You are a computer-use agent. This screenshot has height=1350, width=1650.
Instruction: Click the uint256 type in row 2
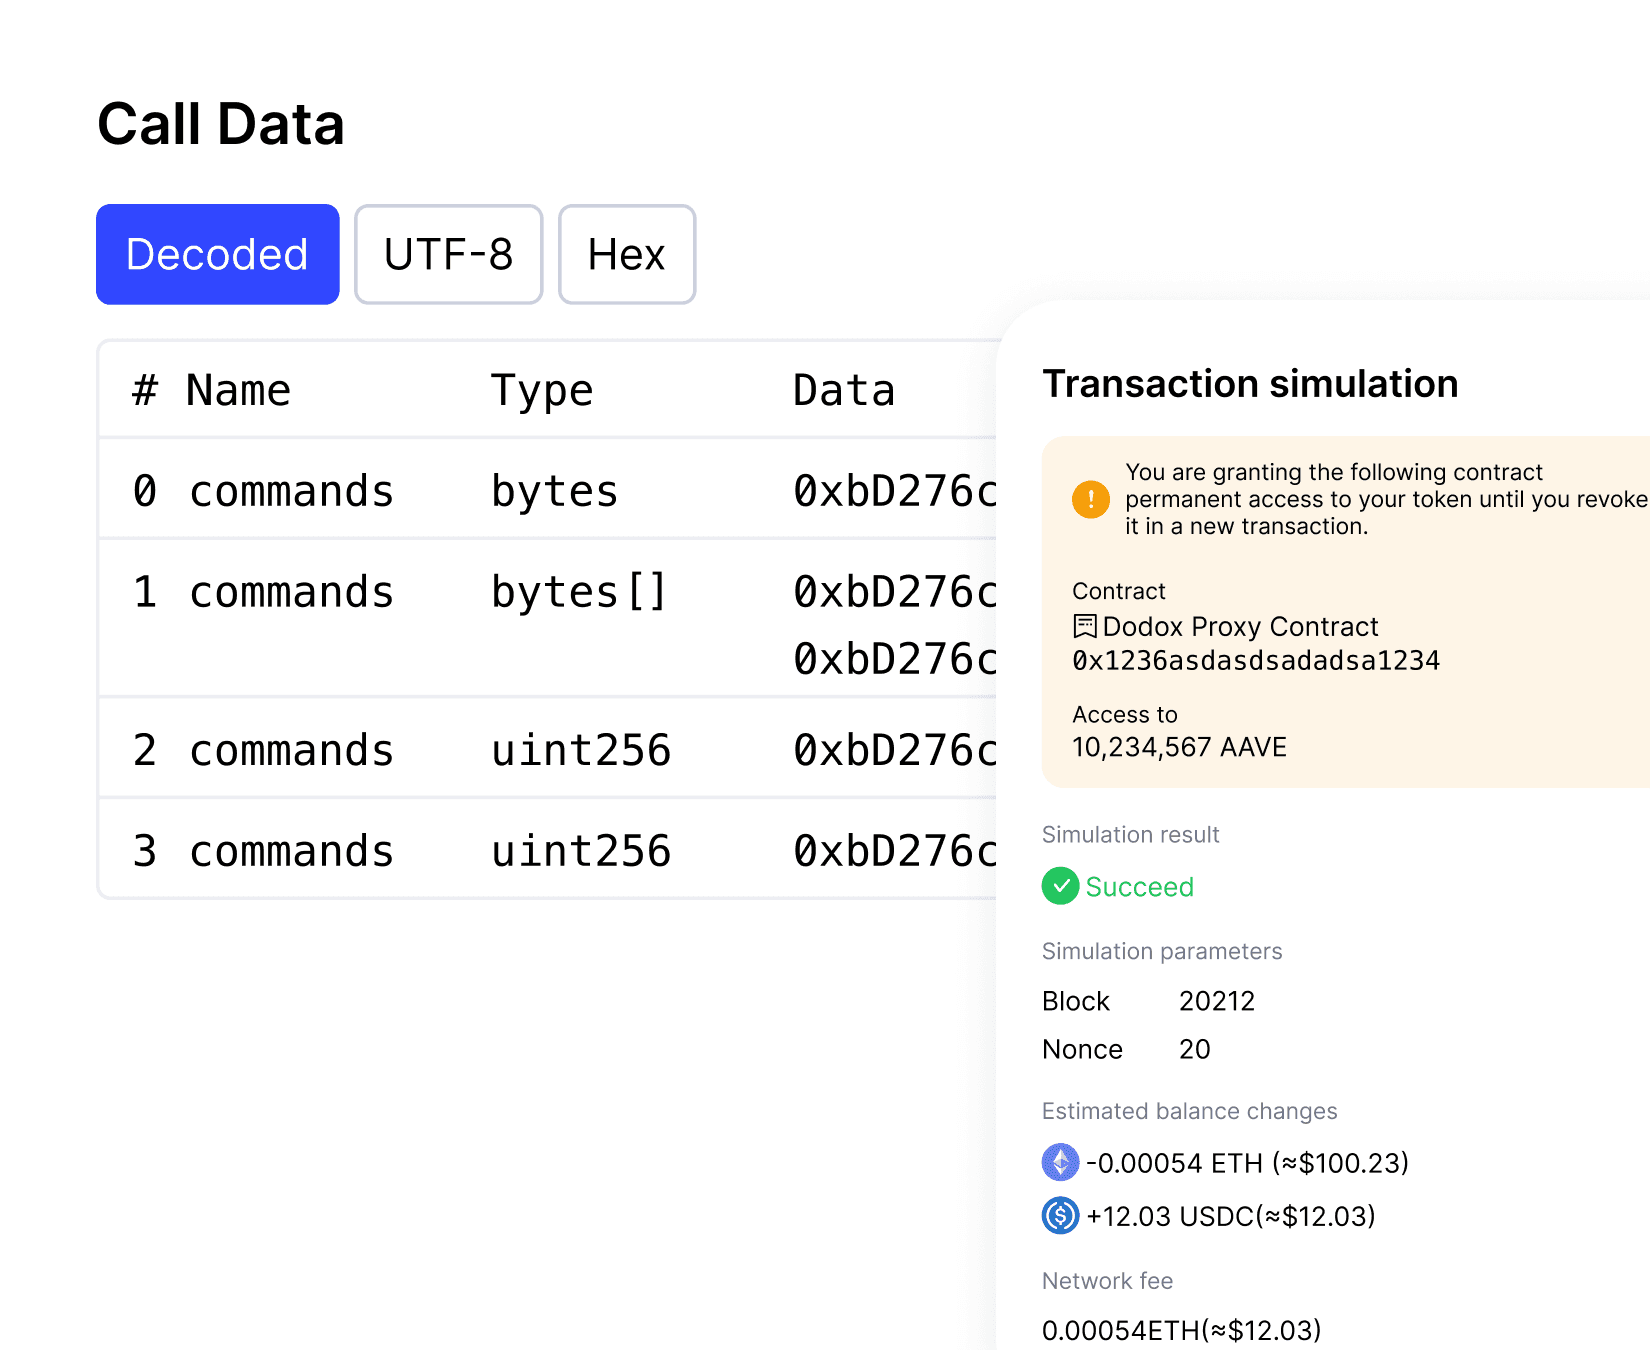(x=581, y=750)
